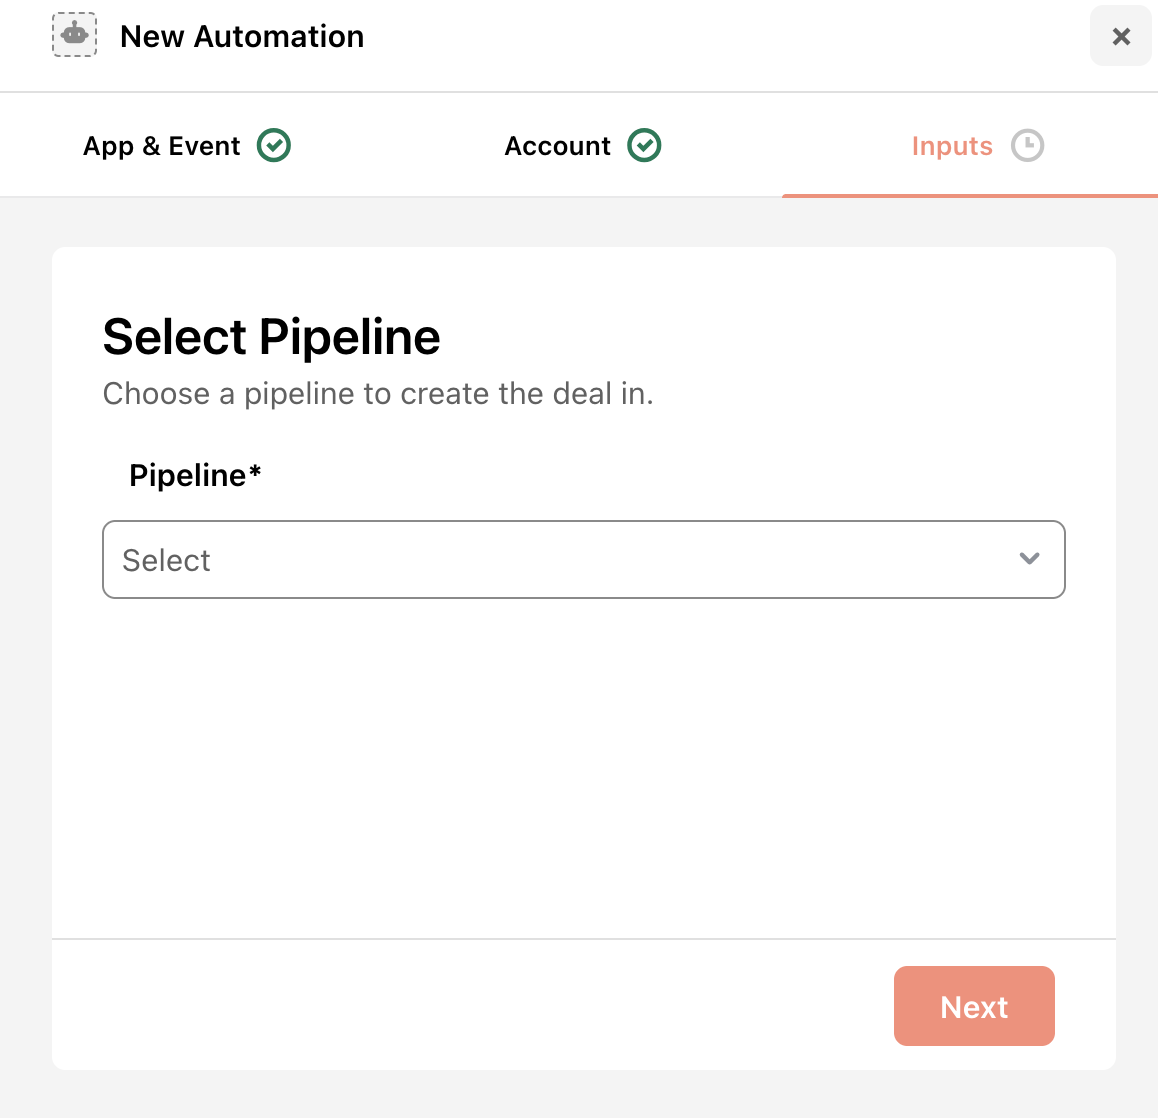Viewport: 1158px width, 1118px height.
Task: Click the orange underline beneath Inputs tab
Action: (970, 196)
